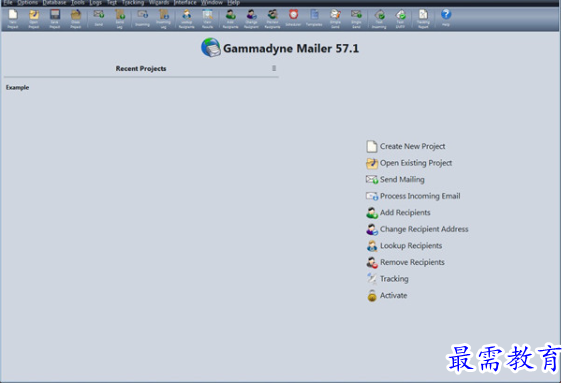Click the Lookup Recipients link in list
Screen dimensions: 570x390
(x=404, y=246)
